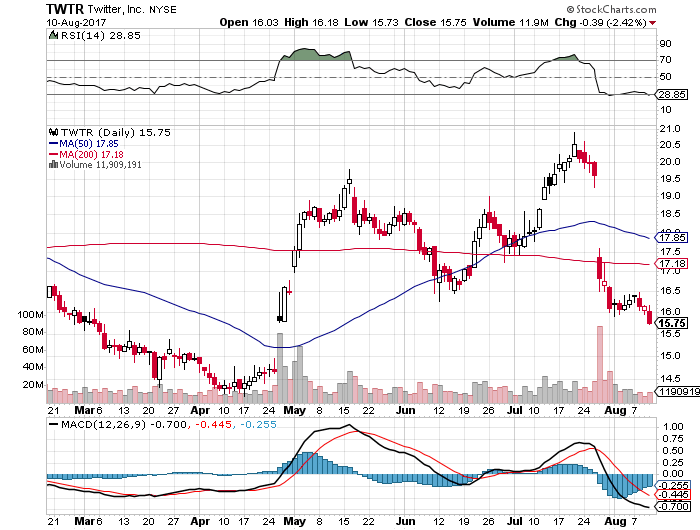Click the Low 15.73 value
This screenshot has width=700, height=530.
371,22
